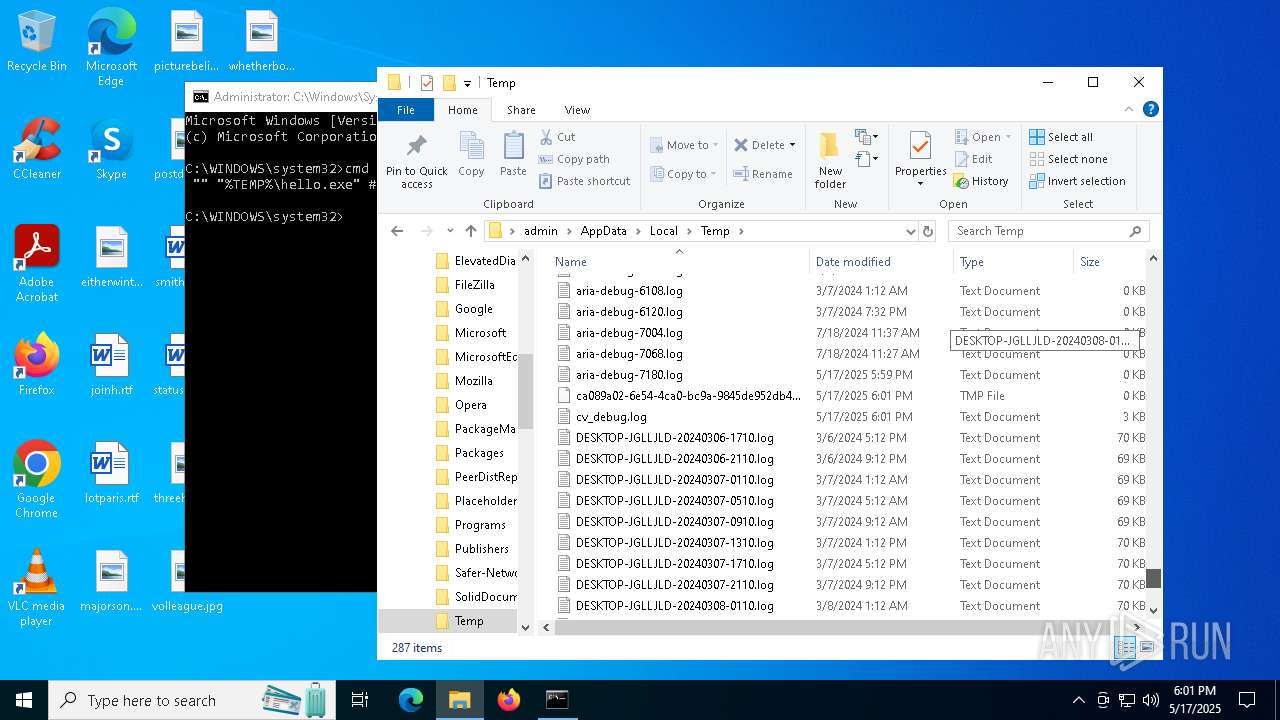Screen dimensions: 1280x720
Task: Expand the address bar history dropdown
Action: coord(910,231)
